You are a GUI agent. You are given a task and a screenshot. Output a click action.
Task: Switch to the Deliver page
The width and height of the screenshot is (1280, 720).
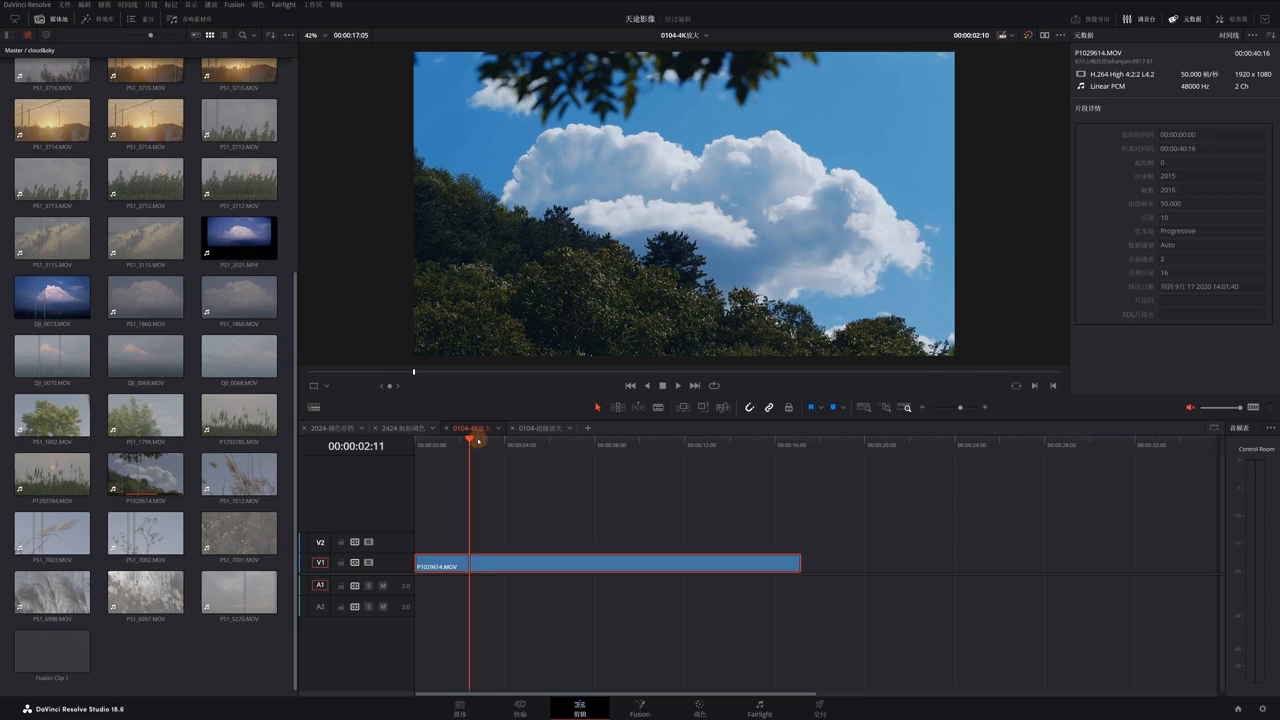click(820, 708)
